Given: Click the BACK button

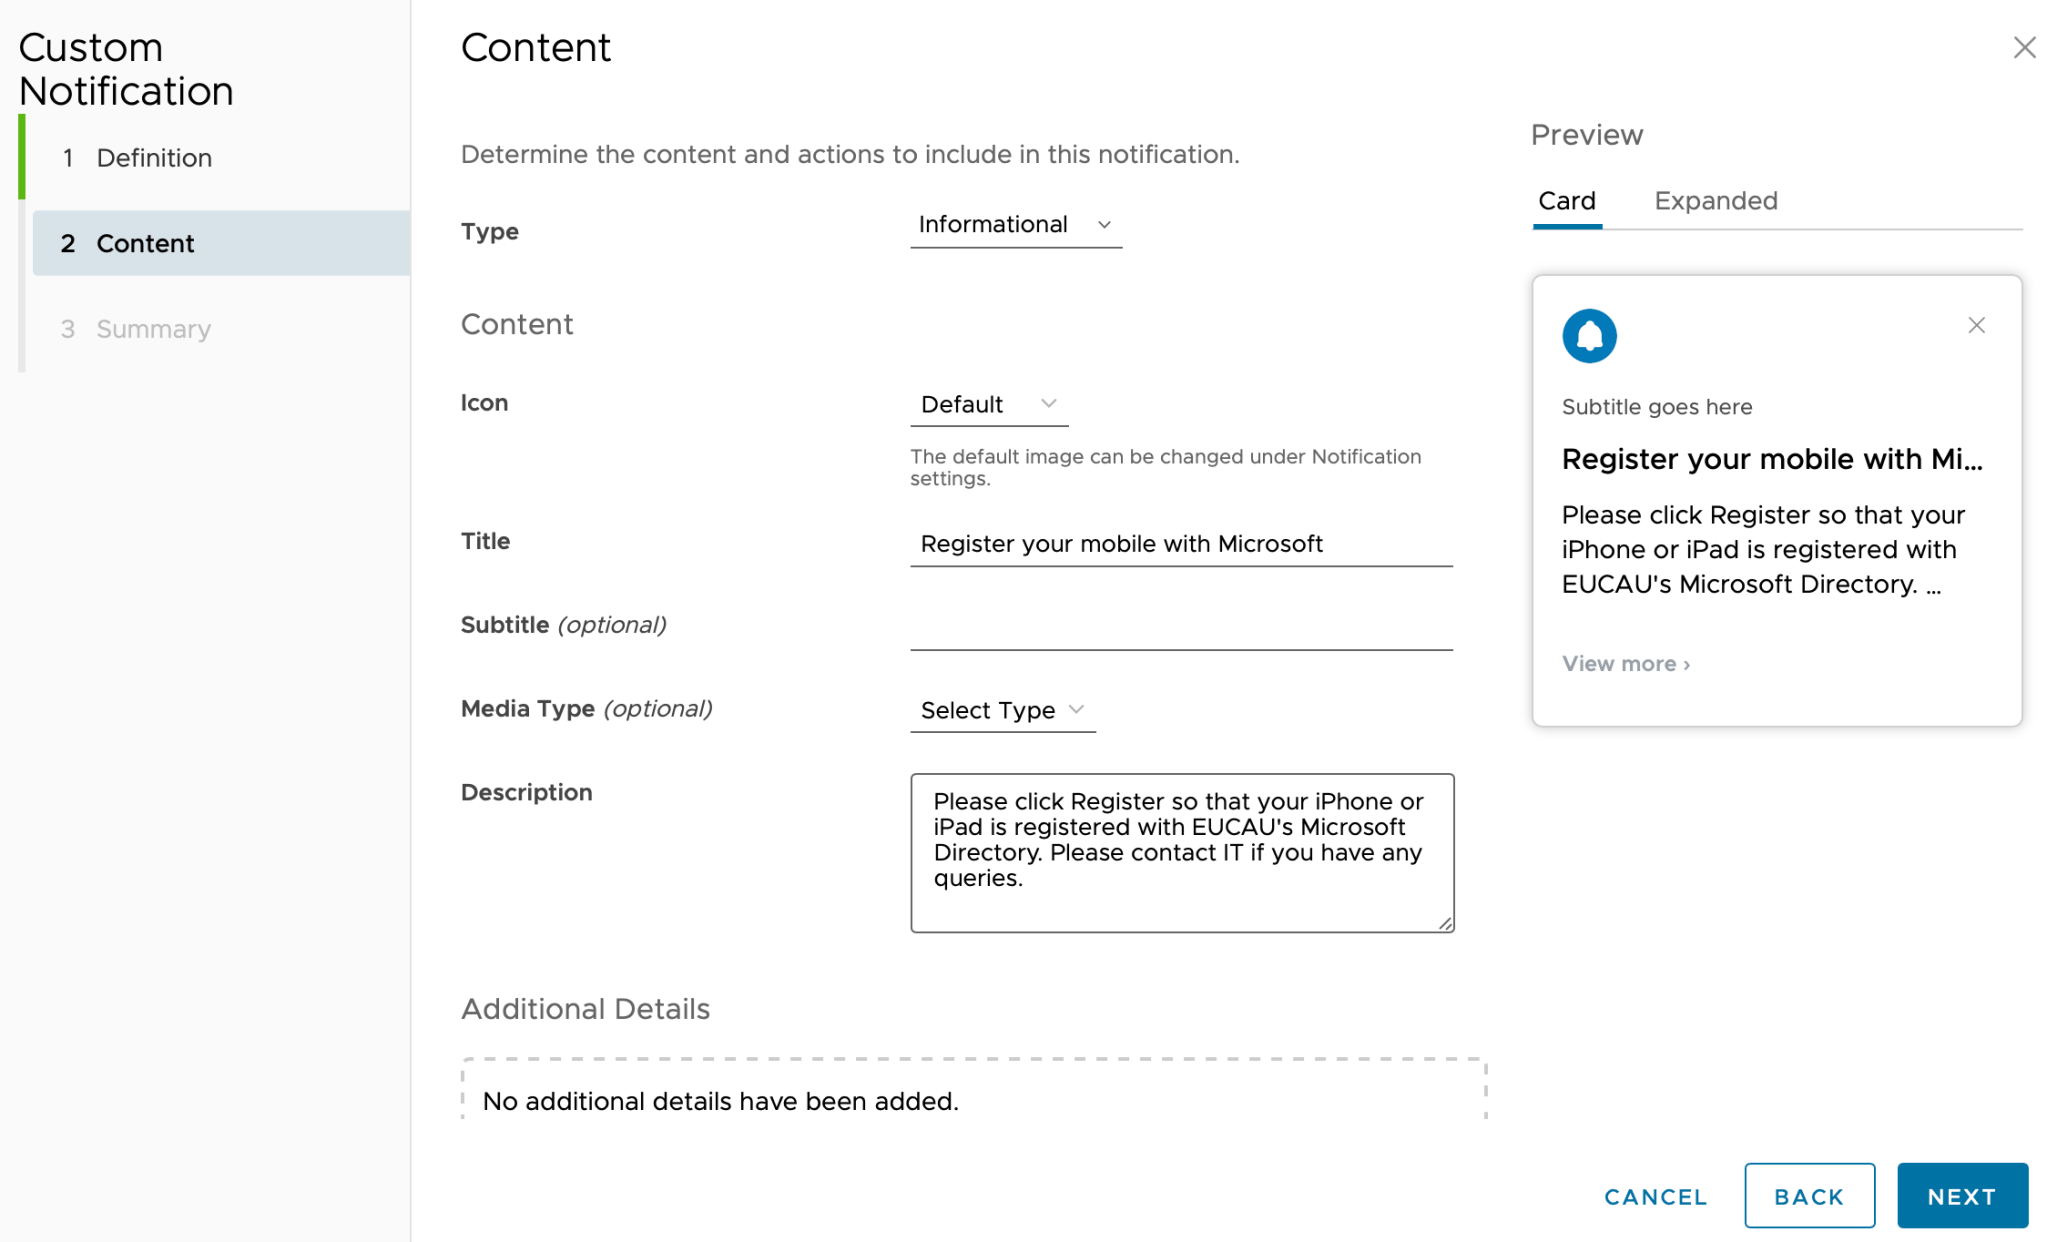Looking at the screenshot, I should pos(1809,1195).
